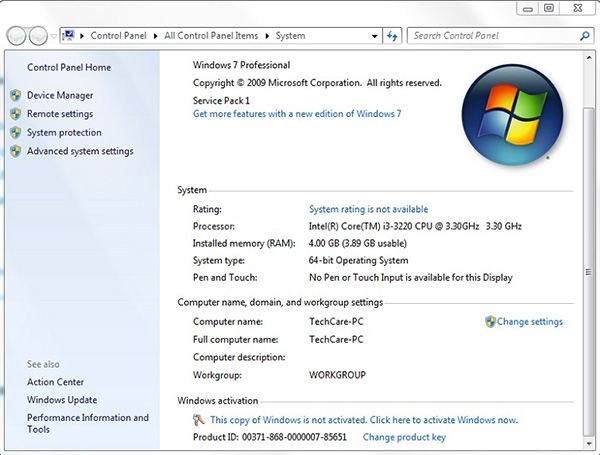Open Advanced system settings link

pyautogui.click(x=80, y=152)
